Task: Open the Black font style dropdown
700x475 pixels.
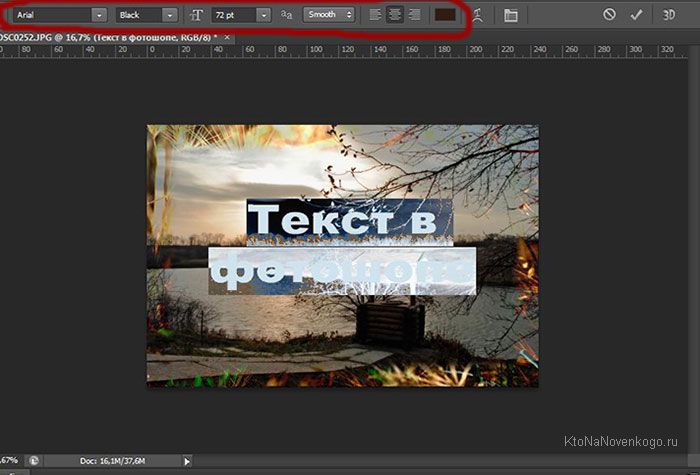Action: 146,15
